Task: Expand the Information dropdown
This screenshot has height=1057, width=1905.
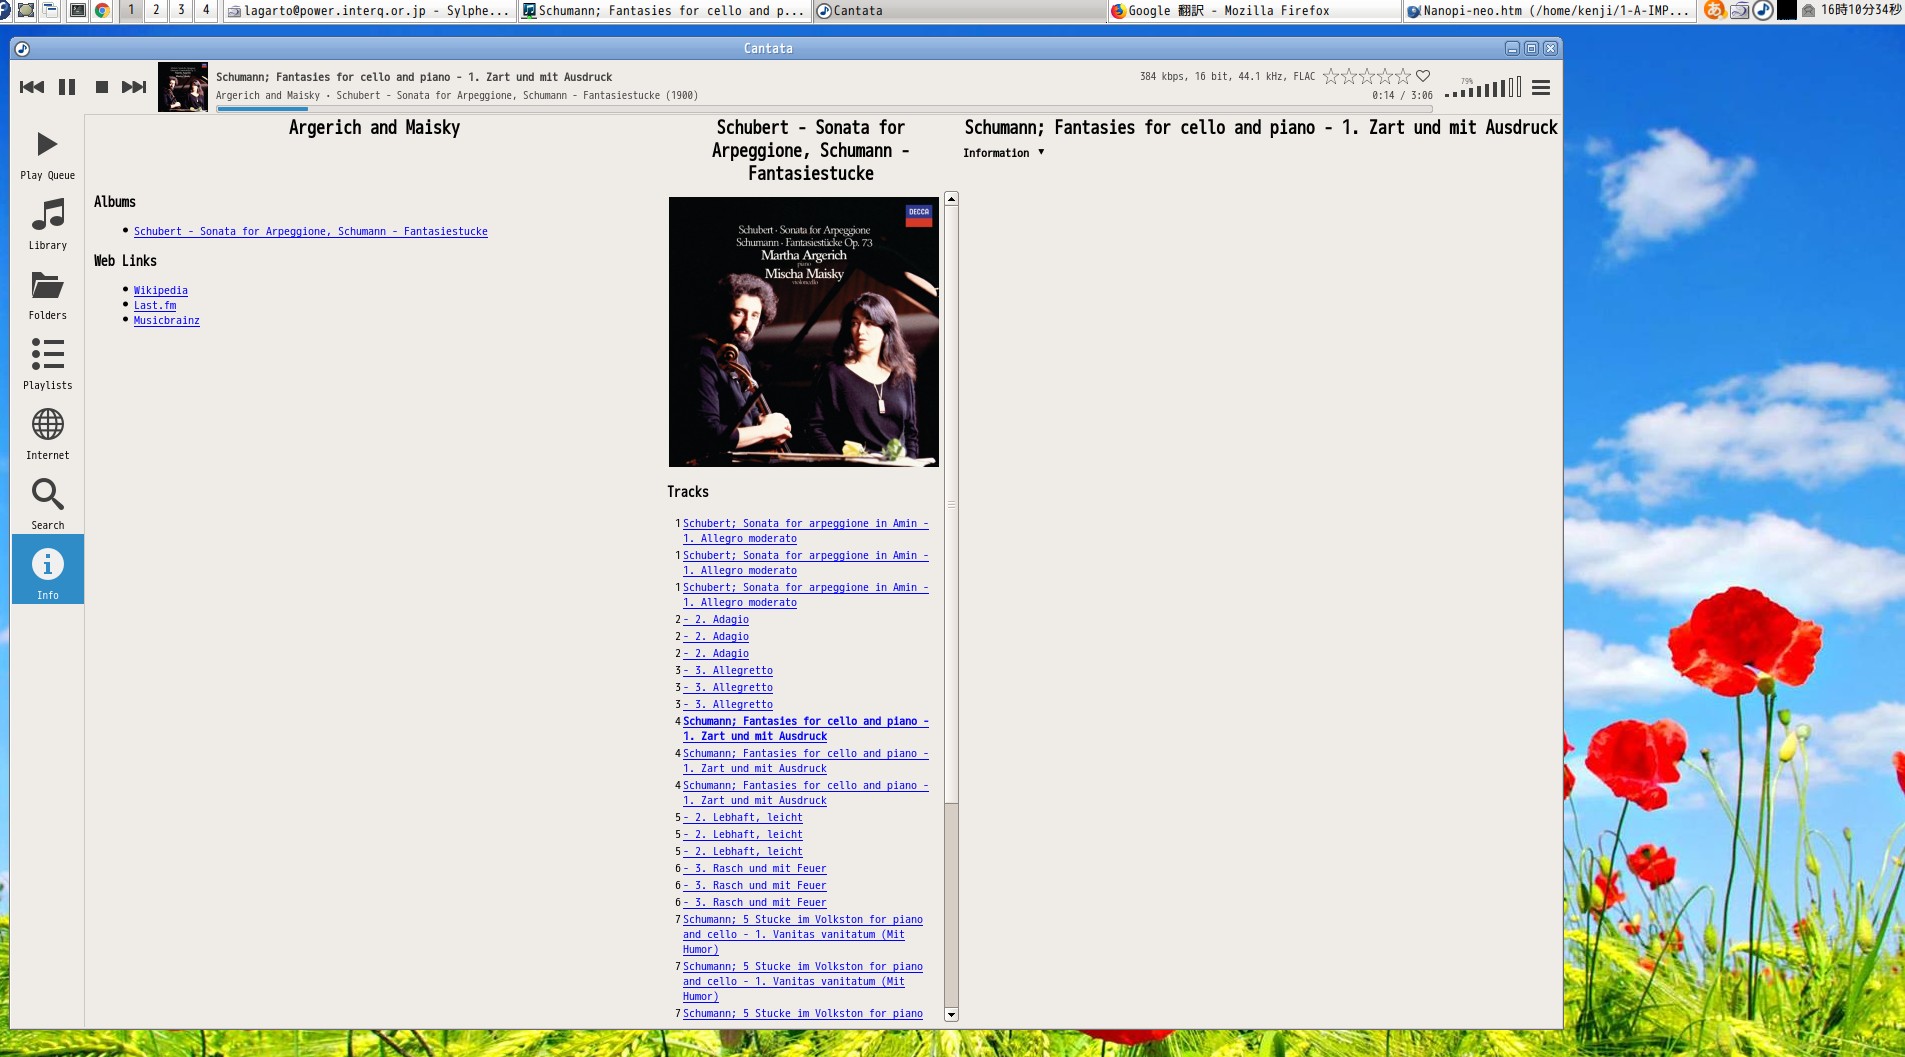Action: click(x=1003, y=153)
